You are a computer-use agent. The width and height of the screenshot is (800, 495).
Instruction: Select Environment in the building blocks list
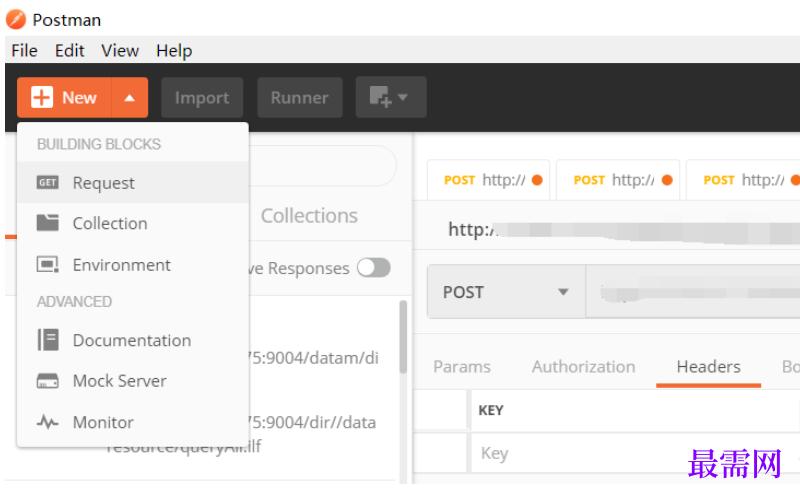pyautogui.click(x=133, y=265)
